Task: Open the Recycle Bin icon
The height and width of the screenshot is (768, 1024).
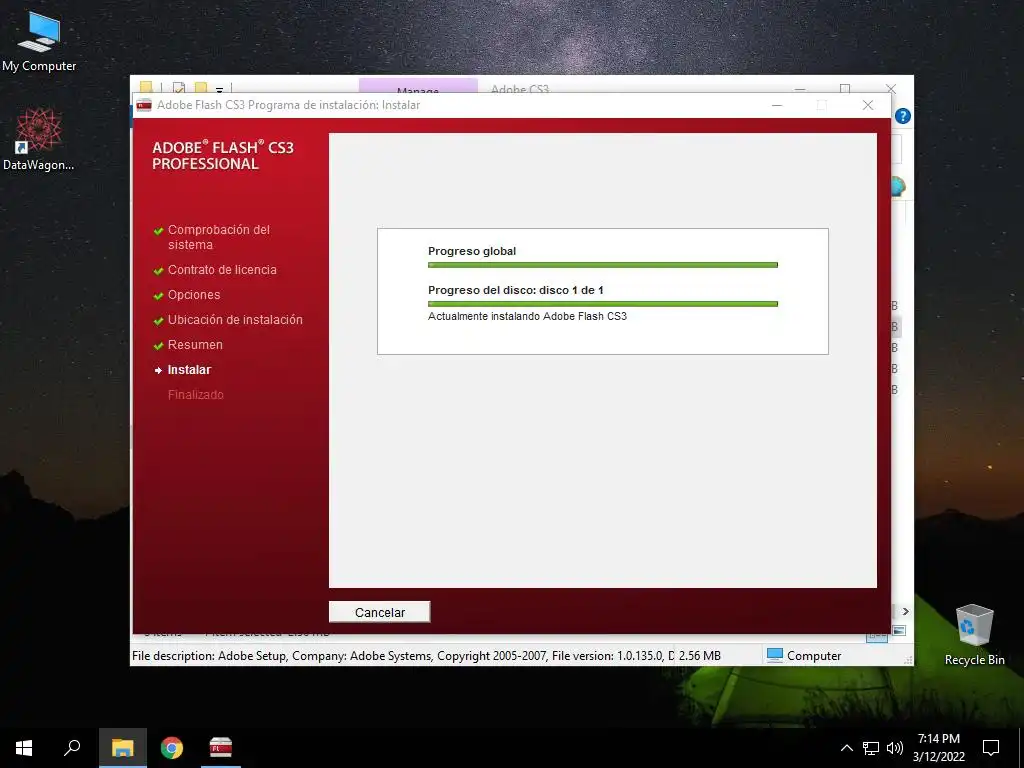Action: pyautogui.click(x=974, y=634)
